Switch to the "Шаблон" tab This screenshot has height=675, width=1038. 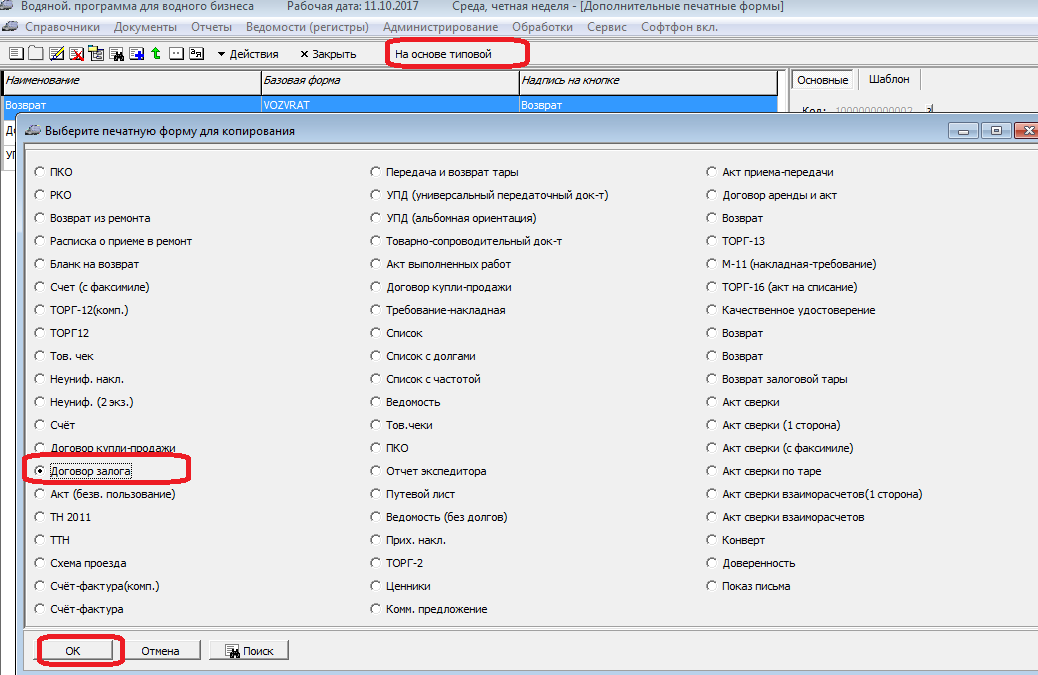coord(889,80)
